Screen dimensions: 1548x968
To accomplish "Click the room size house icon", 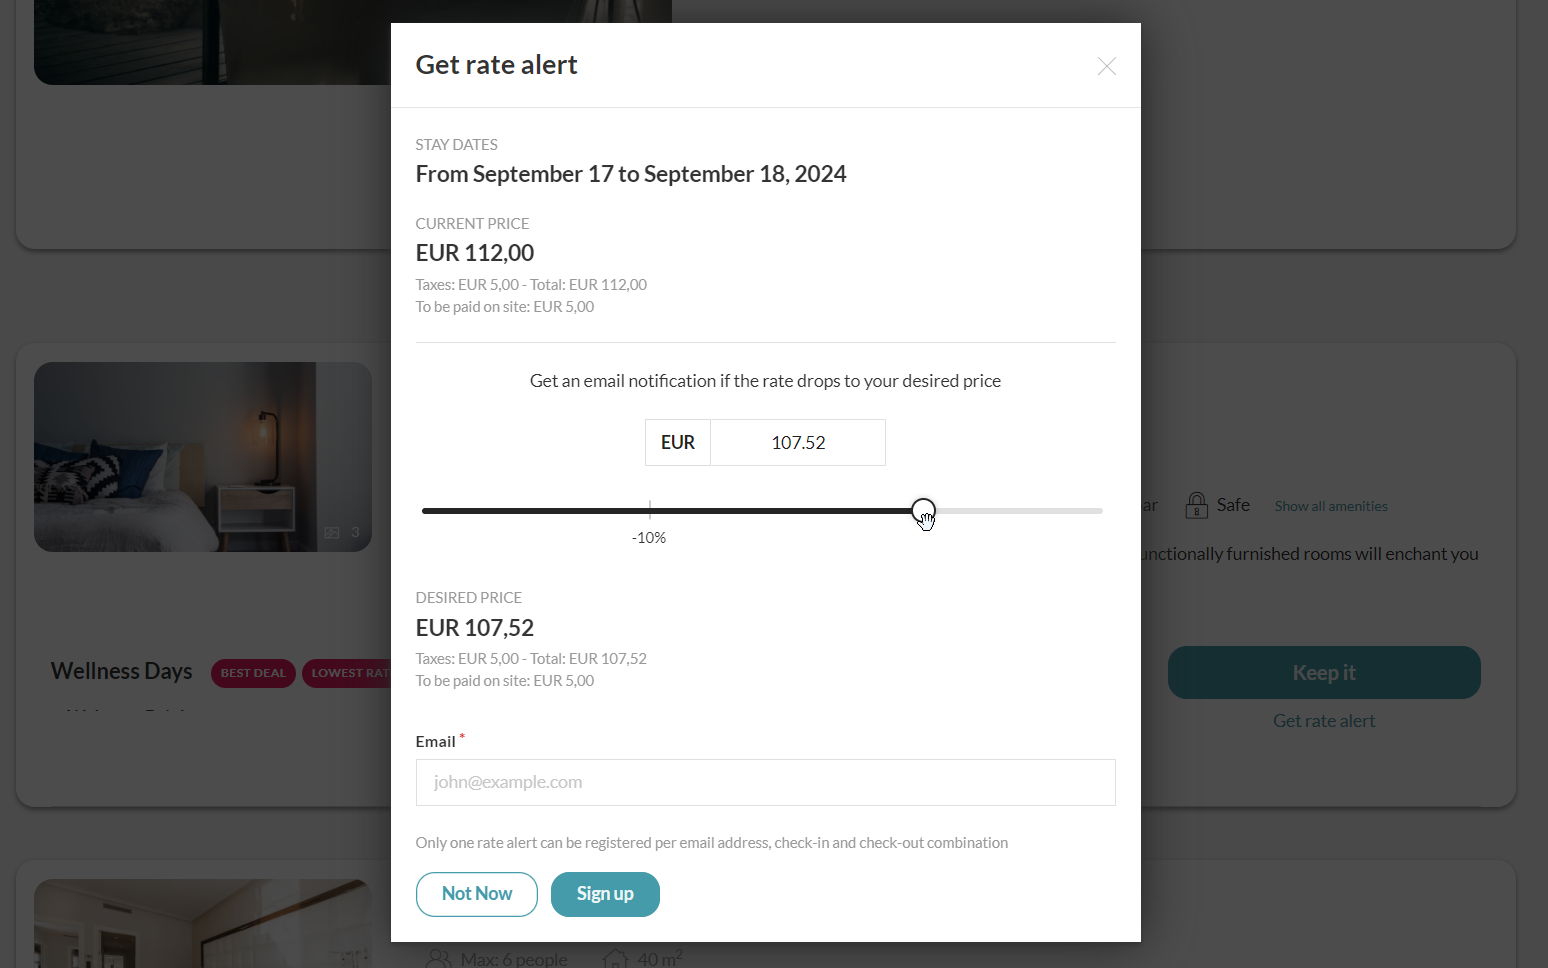I will (x=615, y=958).
